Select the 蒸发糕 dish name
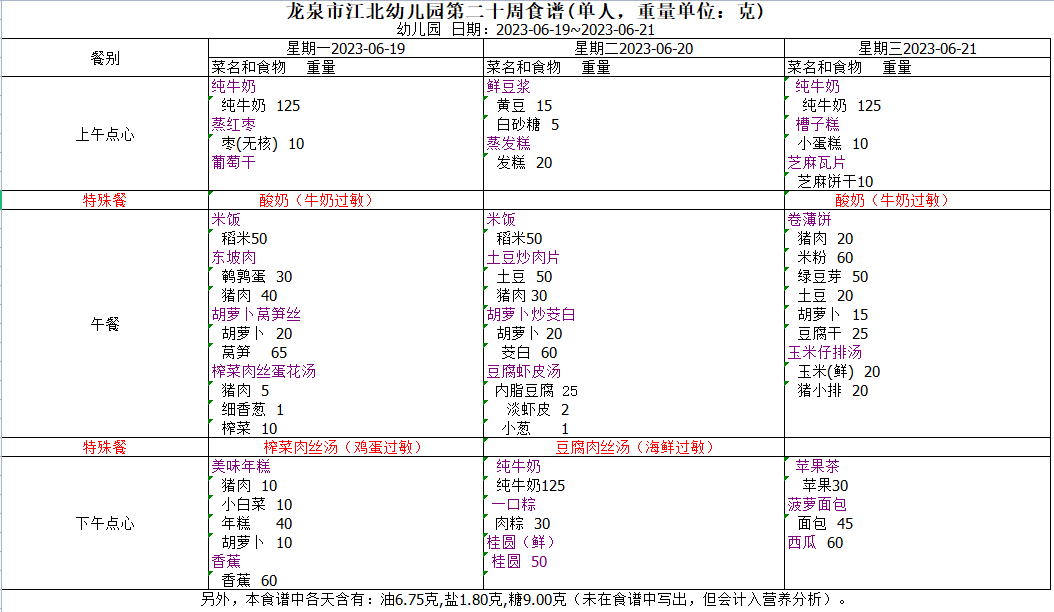This screenshot has width=1054, height=612. click(508, 144)
